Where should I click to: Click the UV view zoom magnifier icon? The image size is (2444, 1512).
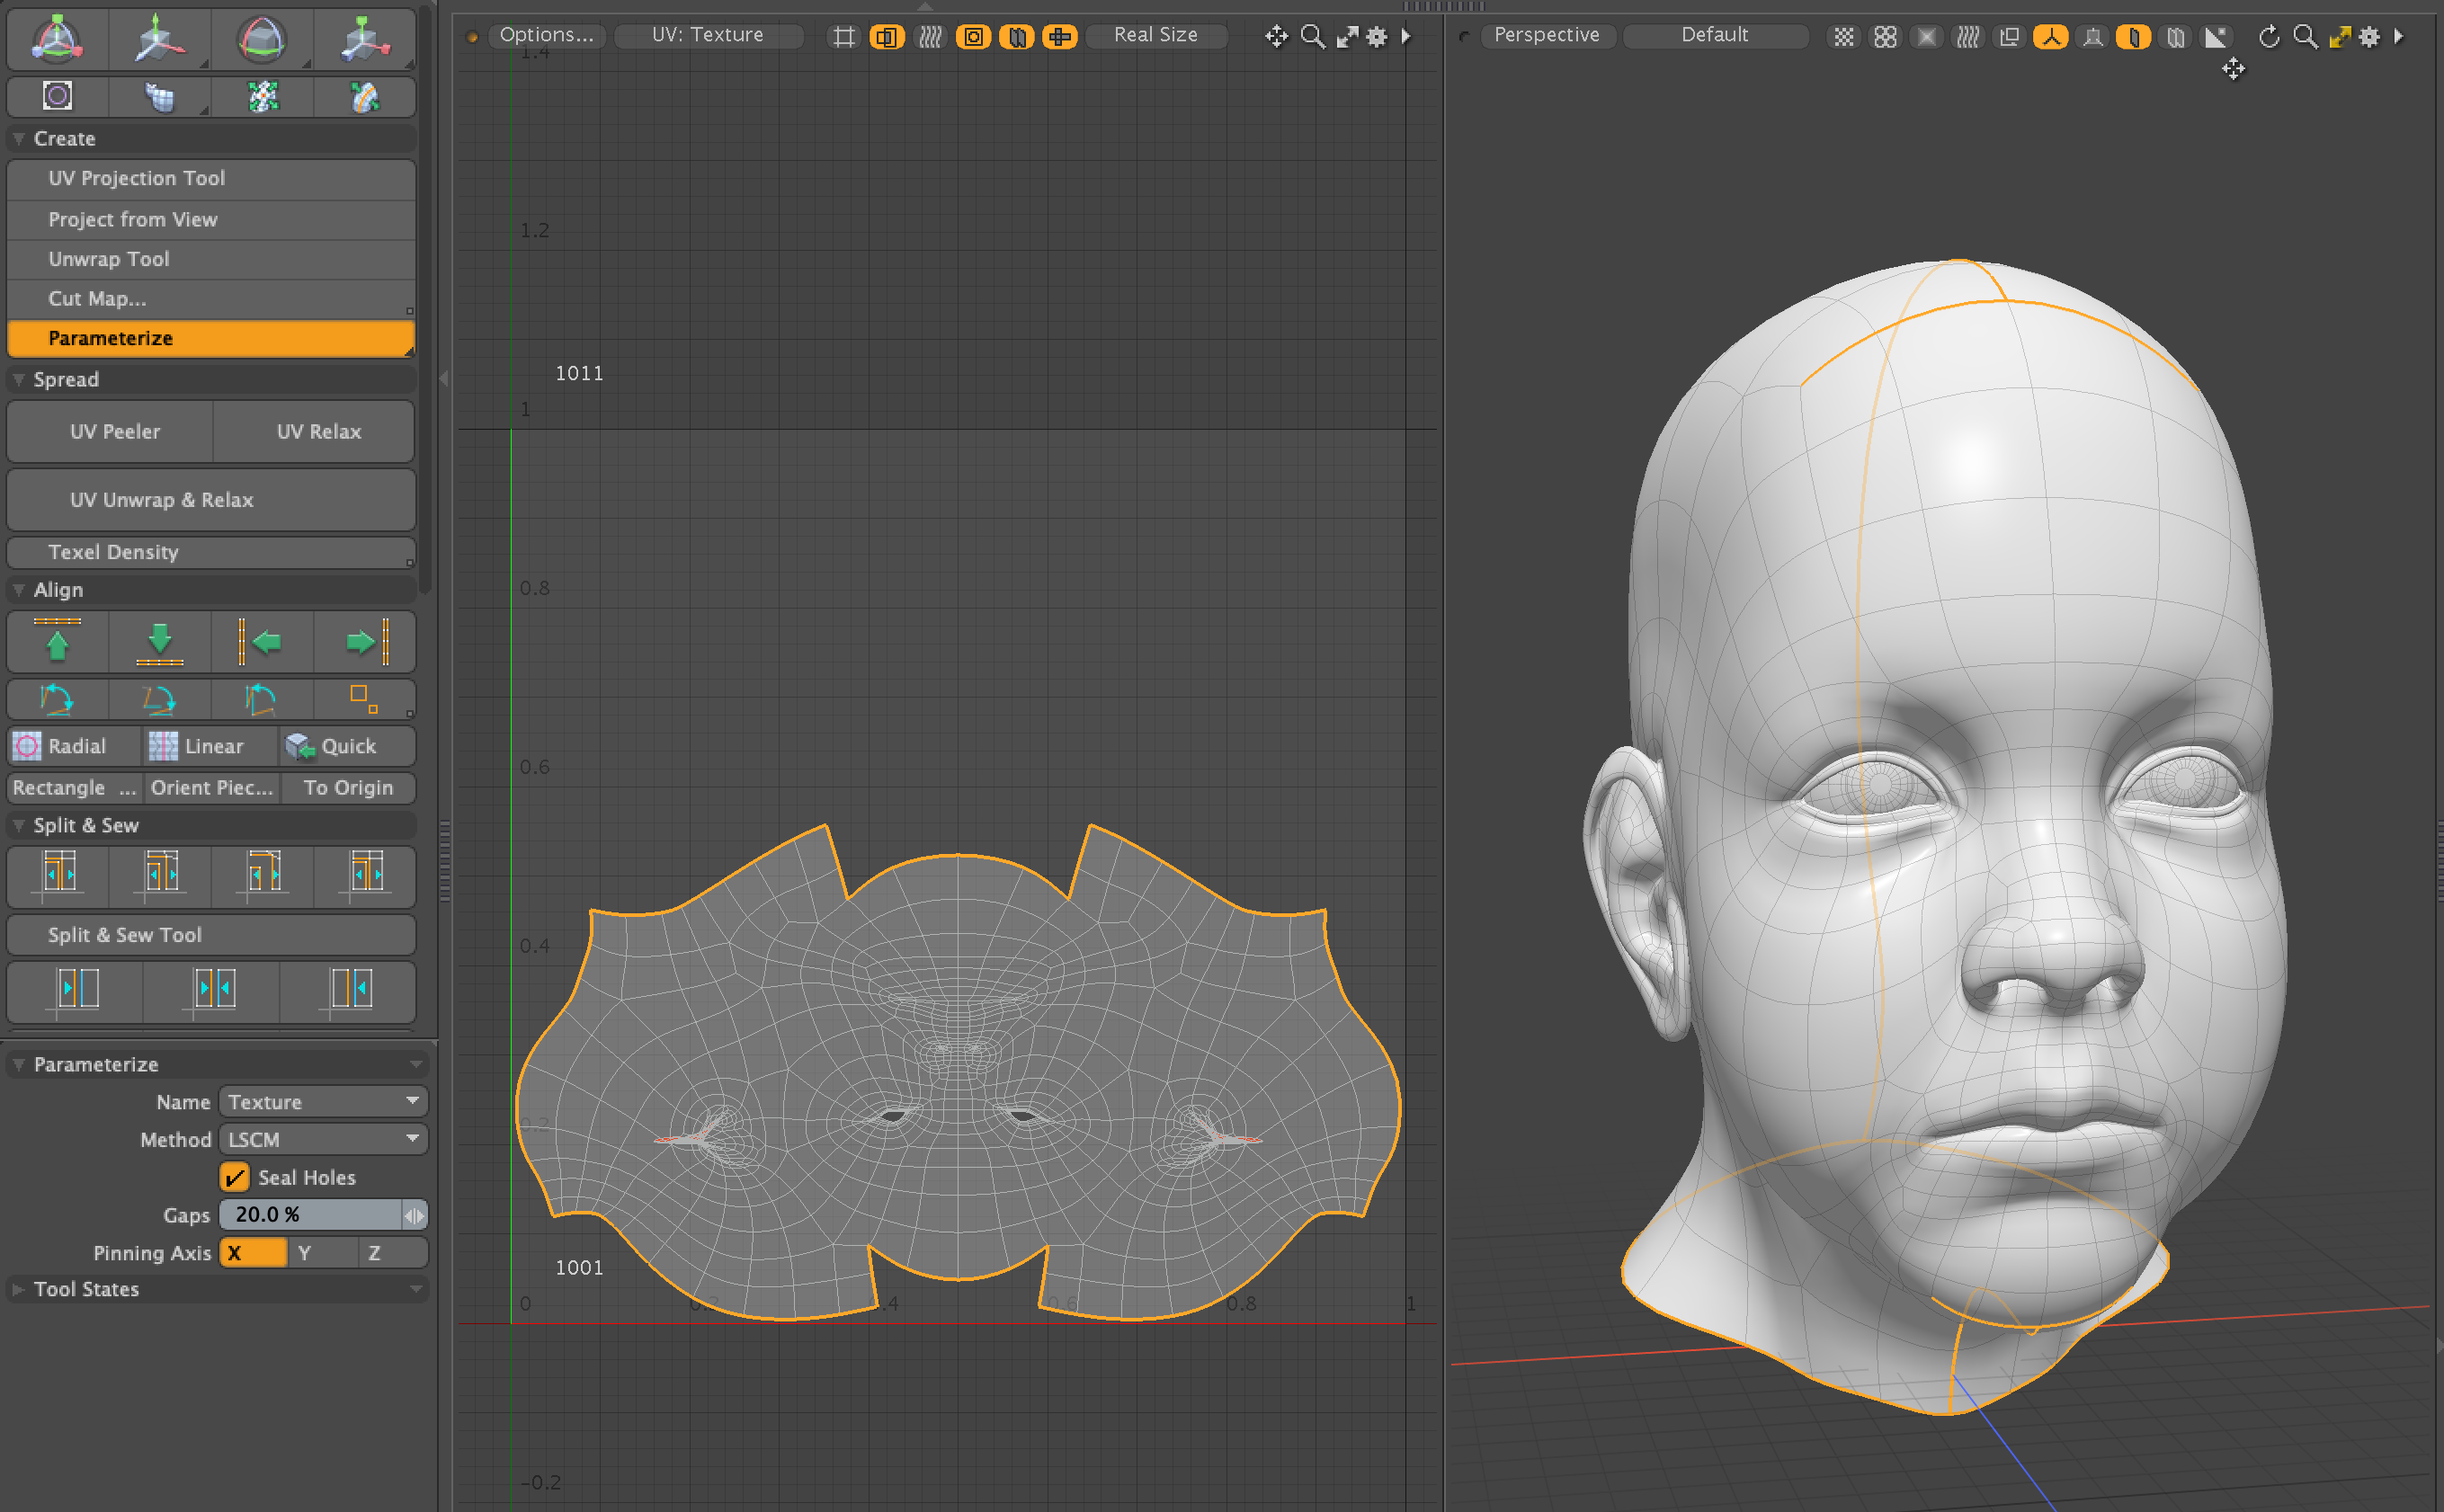point(1313,37)
